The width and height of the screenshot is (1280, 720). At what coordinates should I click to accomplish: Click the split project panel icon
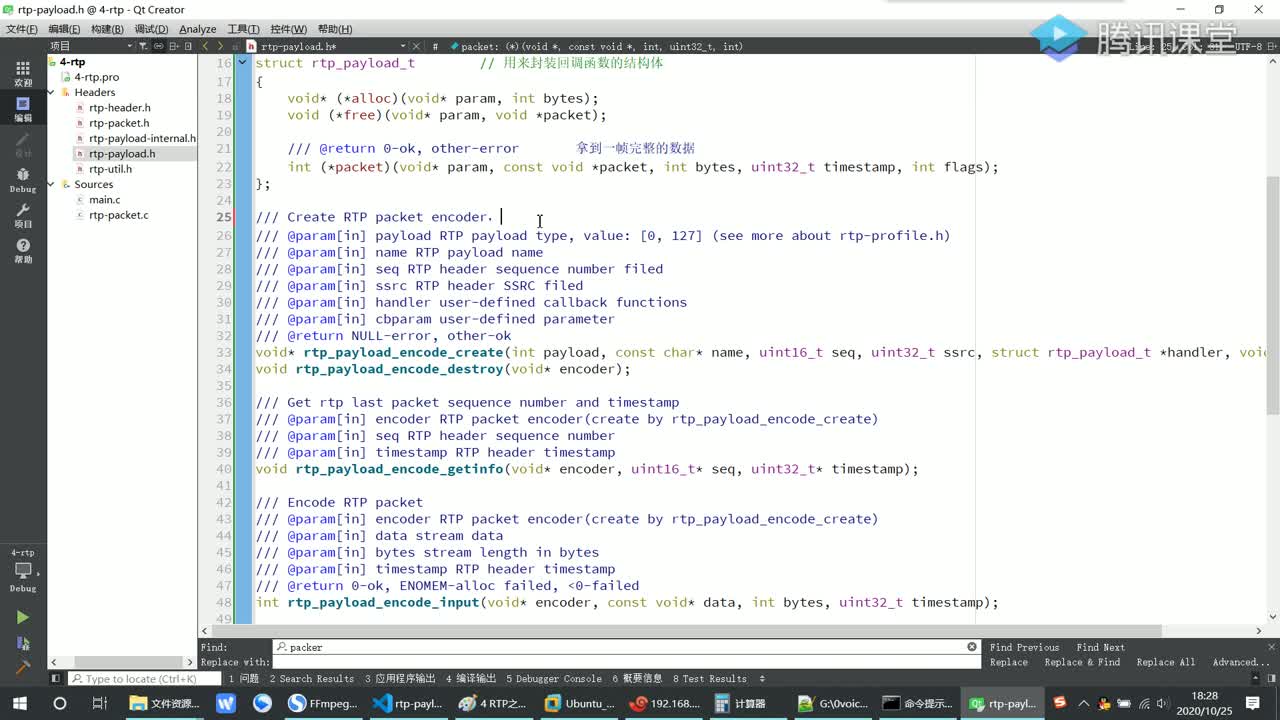176,46
